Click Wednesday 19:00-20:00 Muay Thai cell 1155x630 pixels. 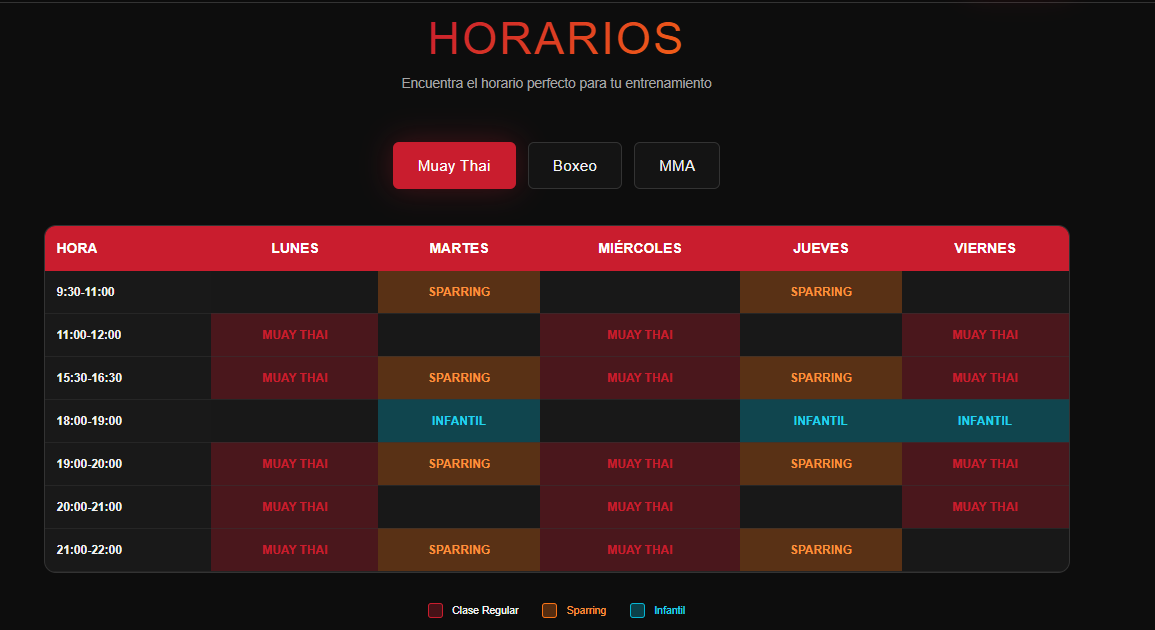(640, 463)
